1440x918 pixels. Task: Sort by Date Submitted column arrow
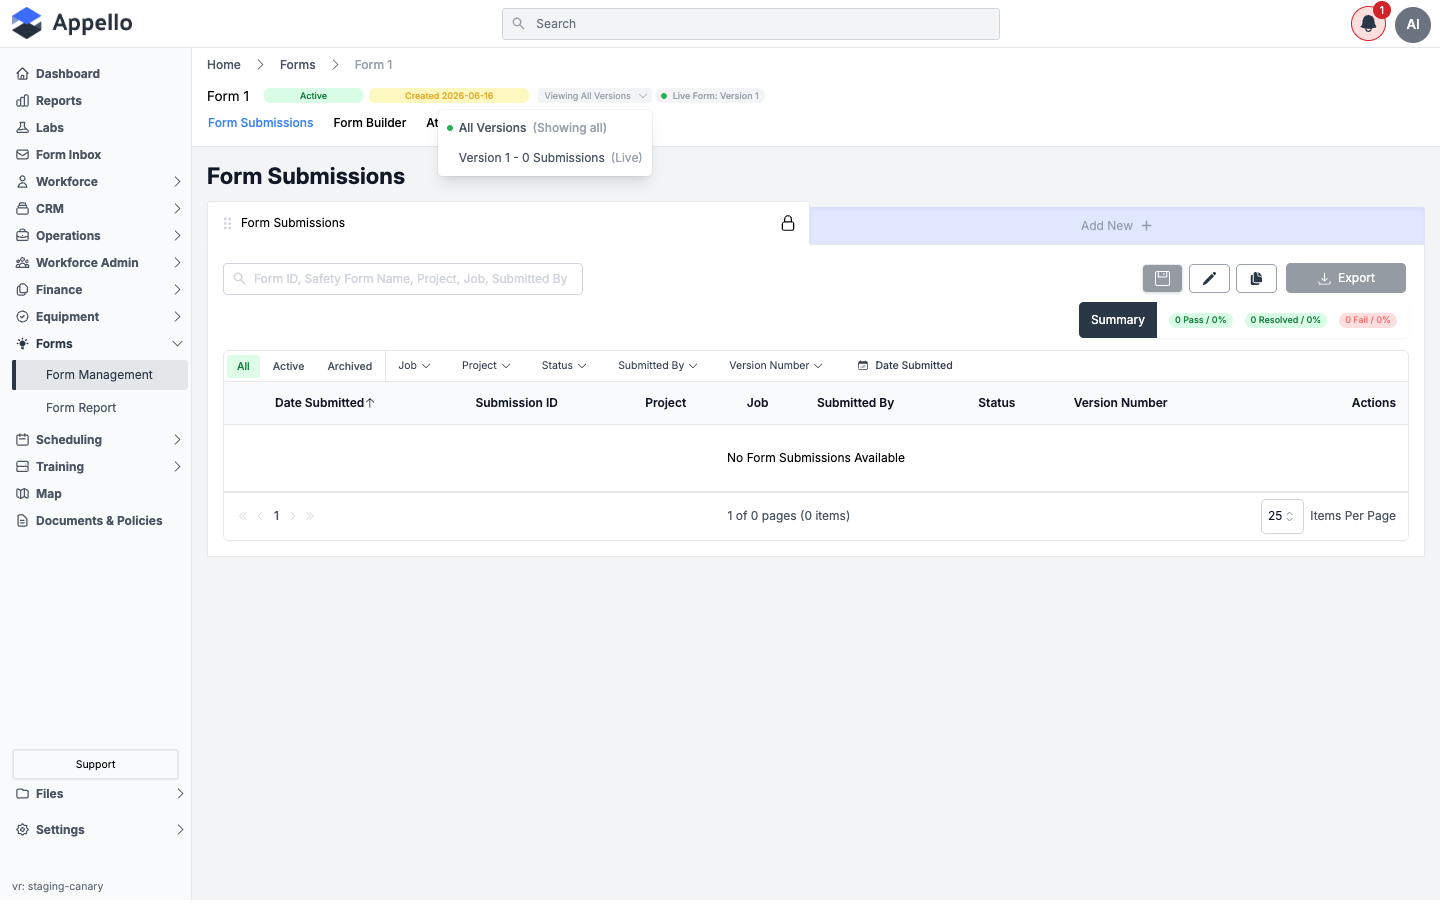(370, 403)
